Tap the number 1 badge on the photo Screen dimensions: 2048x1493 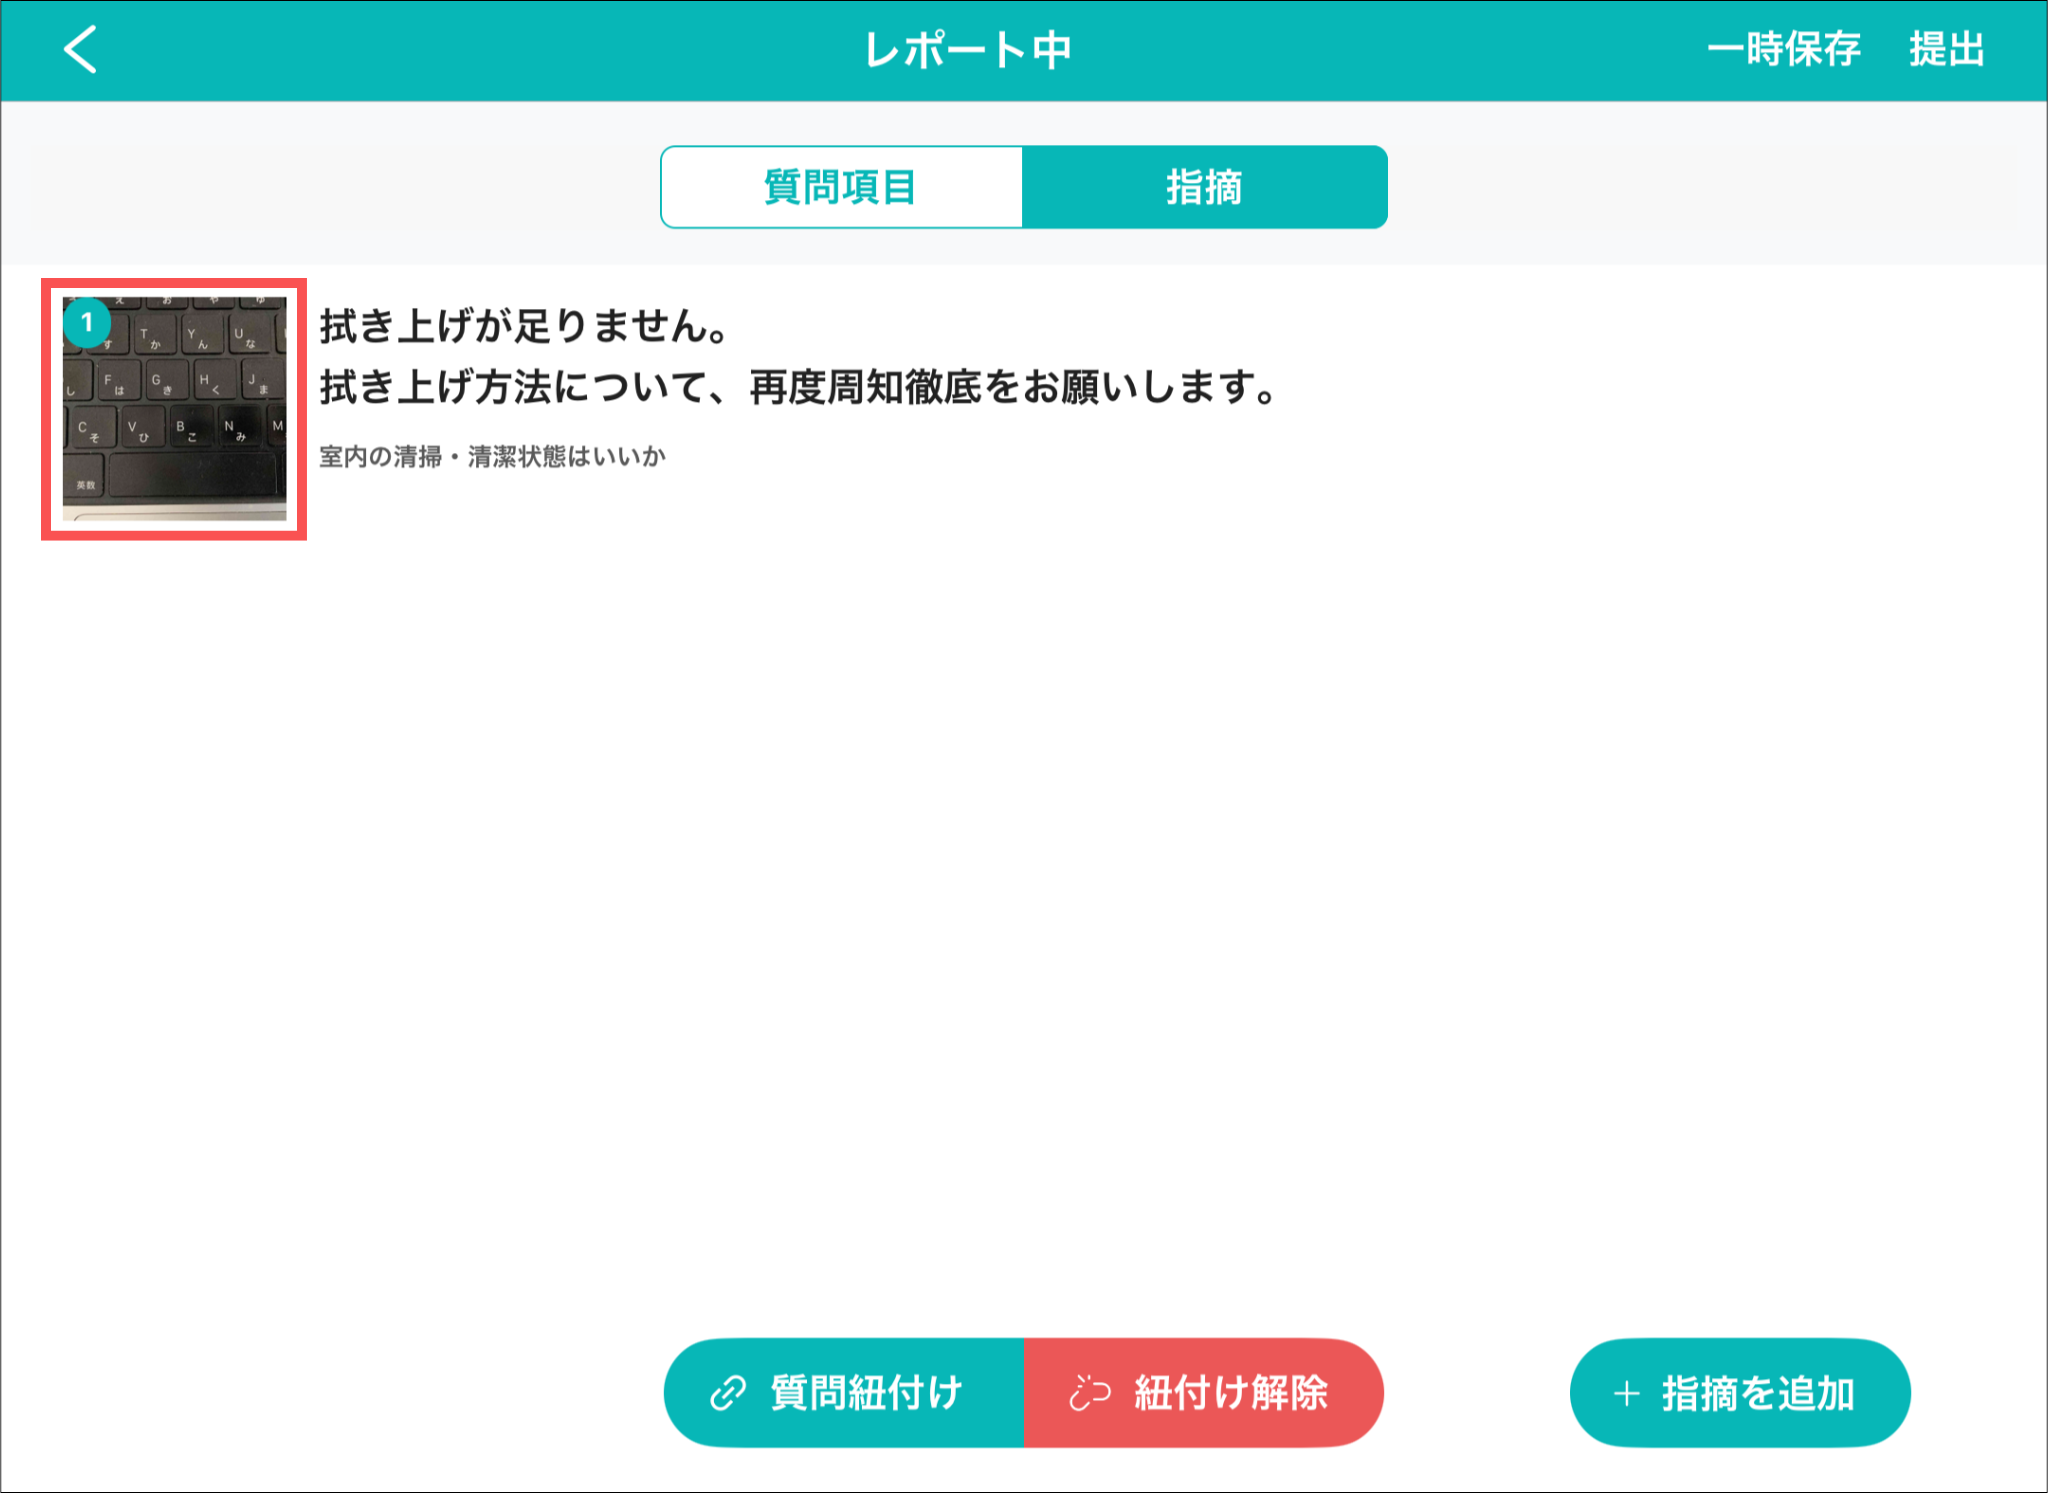click(87, 322)
